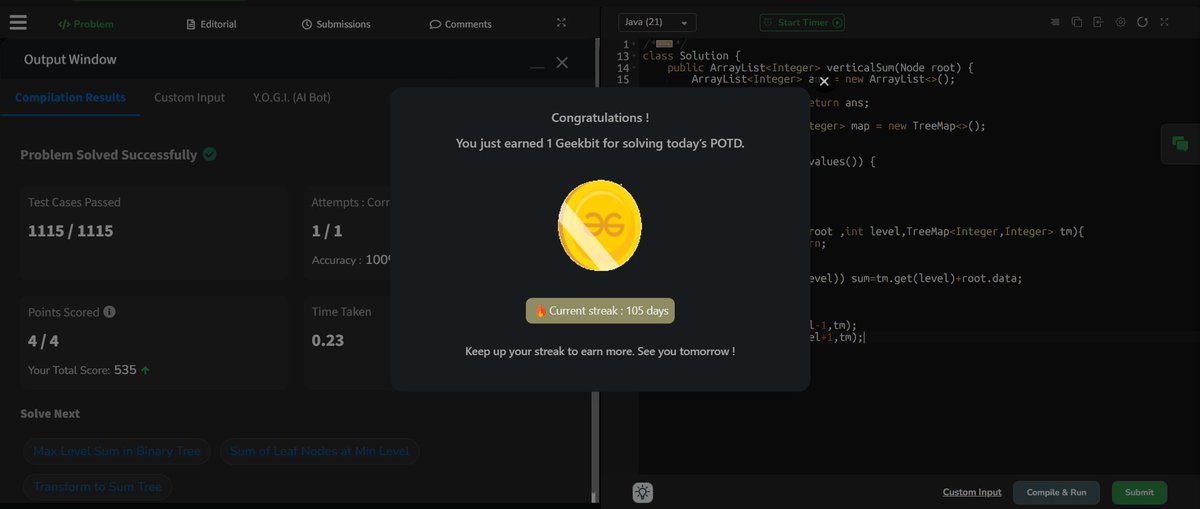Select the Compilation Results tab
This screenshot has width=1200, height=509.
70,97
